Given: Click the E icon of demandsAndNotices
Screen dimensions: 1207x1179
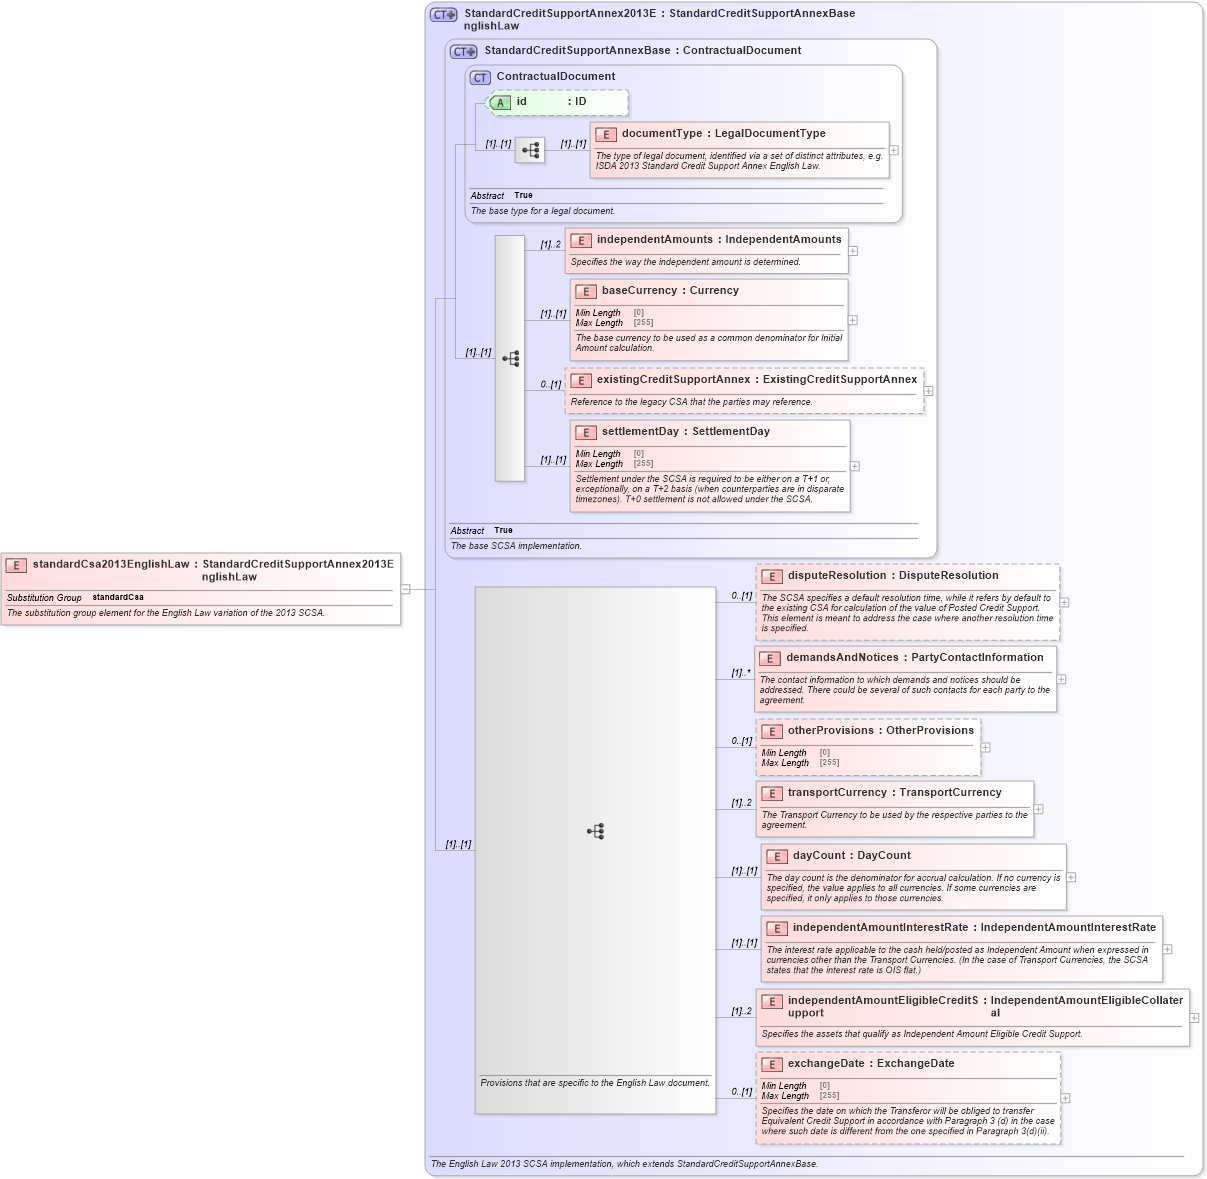Looking at the screenshot, I should coord(770,658).
